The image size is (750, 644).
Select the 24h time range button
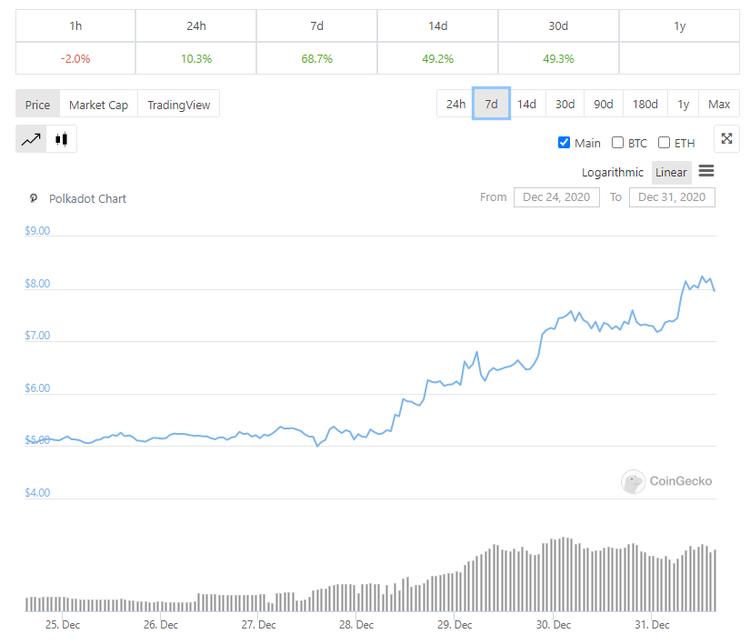point(455,104)
